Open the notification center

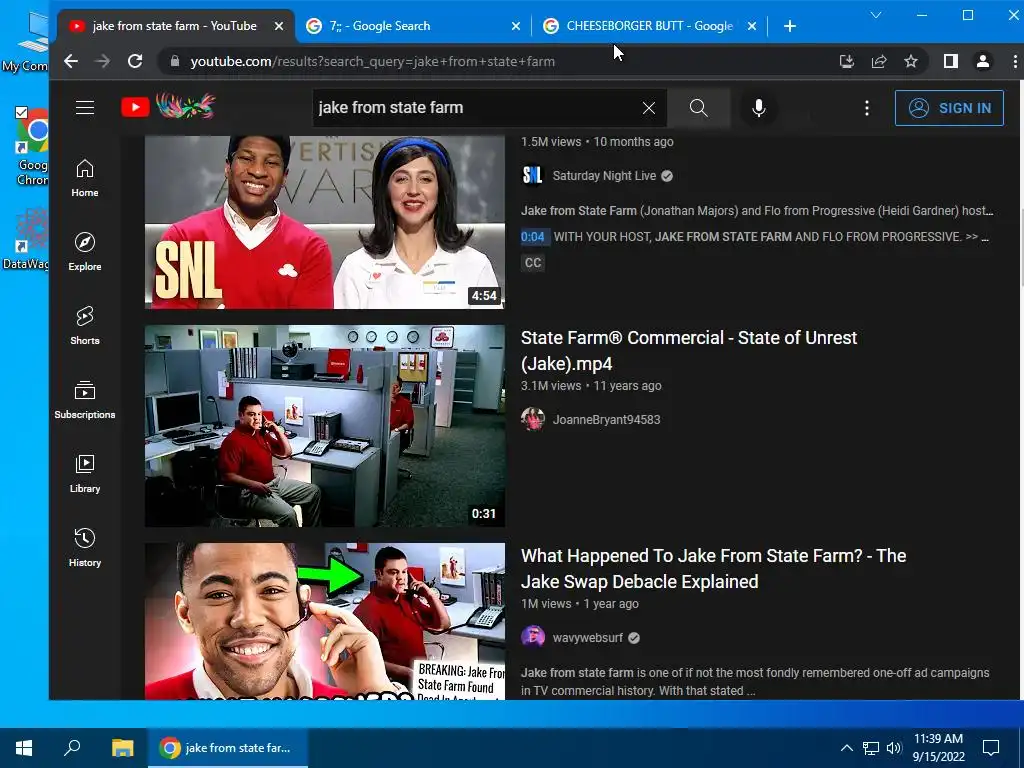[x=991, y=748]
